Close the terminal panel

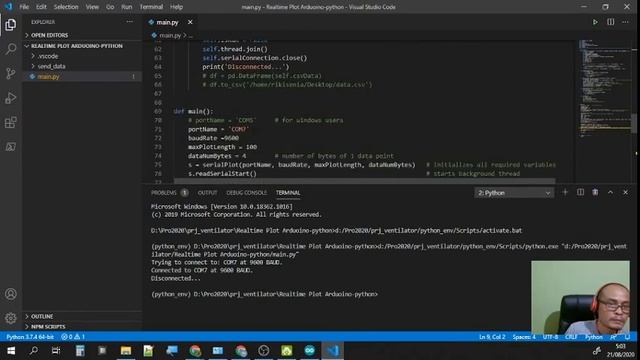(625, 192)
